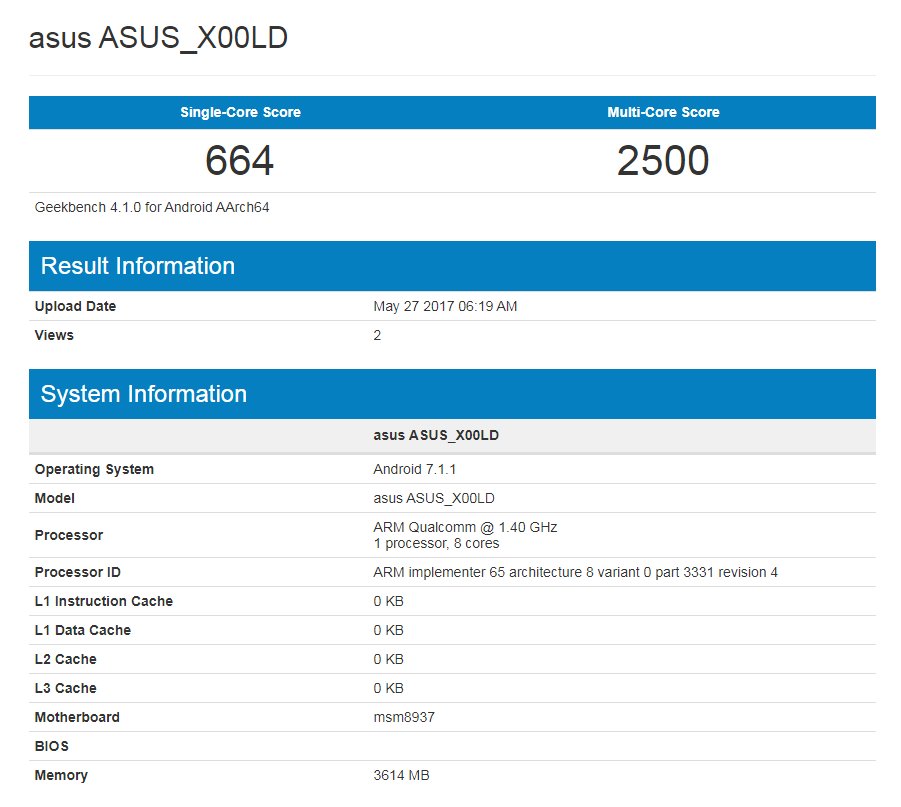Click the System Information section header
Image resolution: width=901 pixels, height=807 pixels.
pyautogui.click(x=144, y=394)
